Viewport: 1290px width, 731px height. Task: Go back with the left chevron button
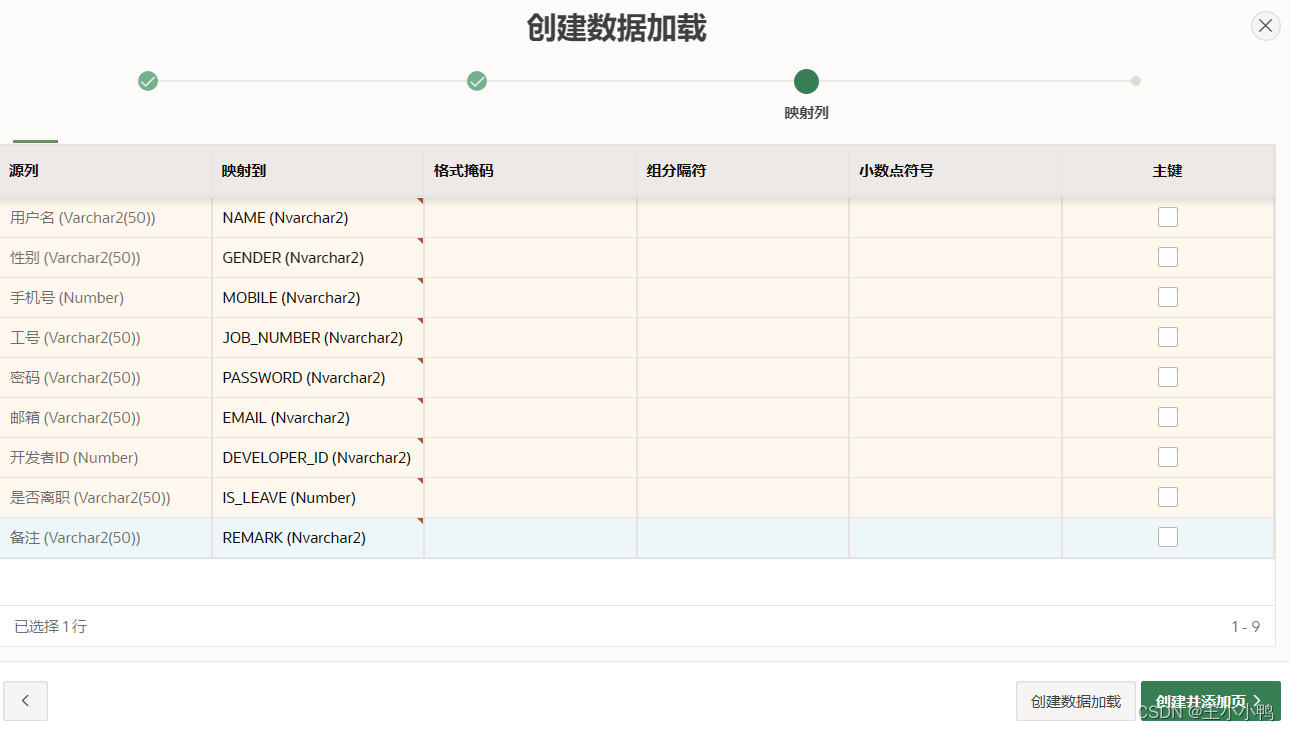coord(25,701)
